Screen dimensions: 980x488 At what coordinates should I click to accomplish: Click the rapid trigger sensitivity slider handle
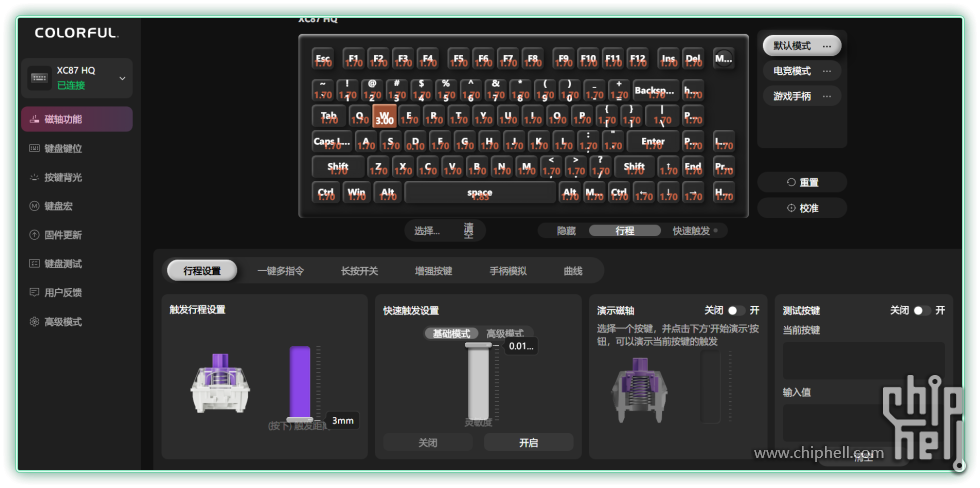tap(478, 345)
